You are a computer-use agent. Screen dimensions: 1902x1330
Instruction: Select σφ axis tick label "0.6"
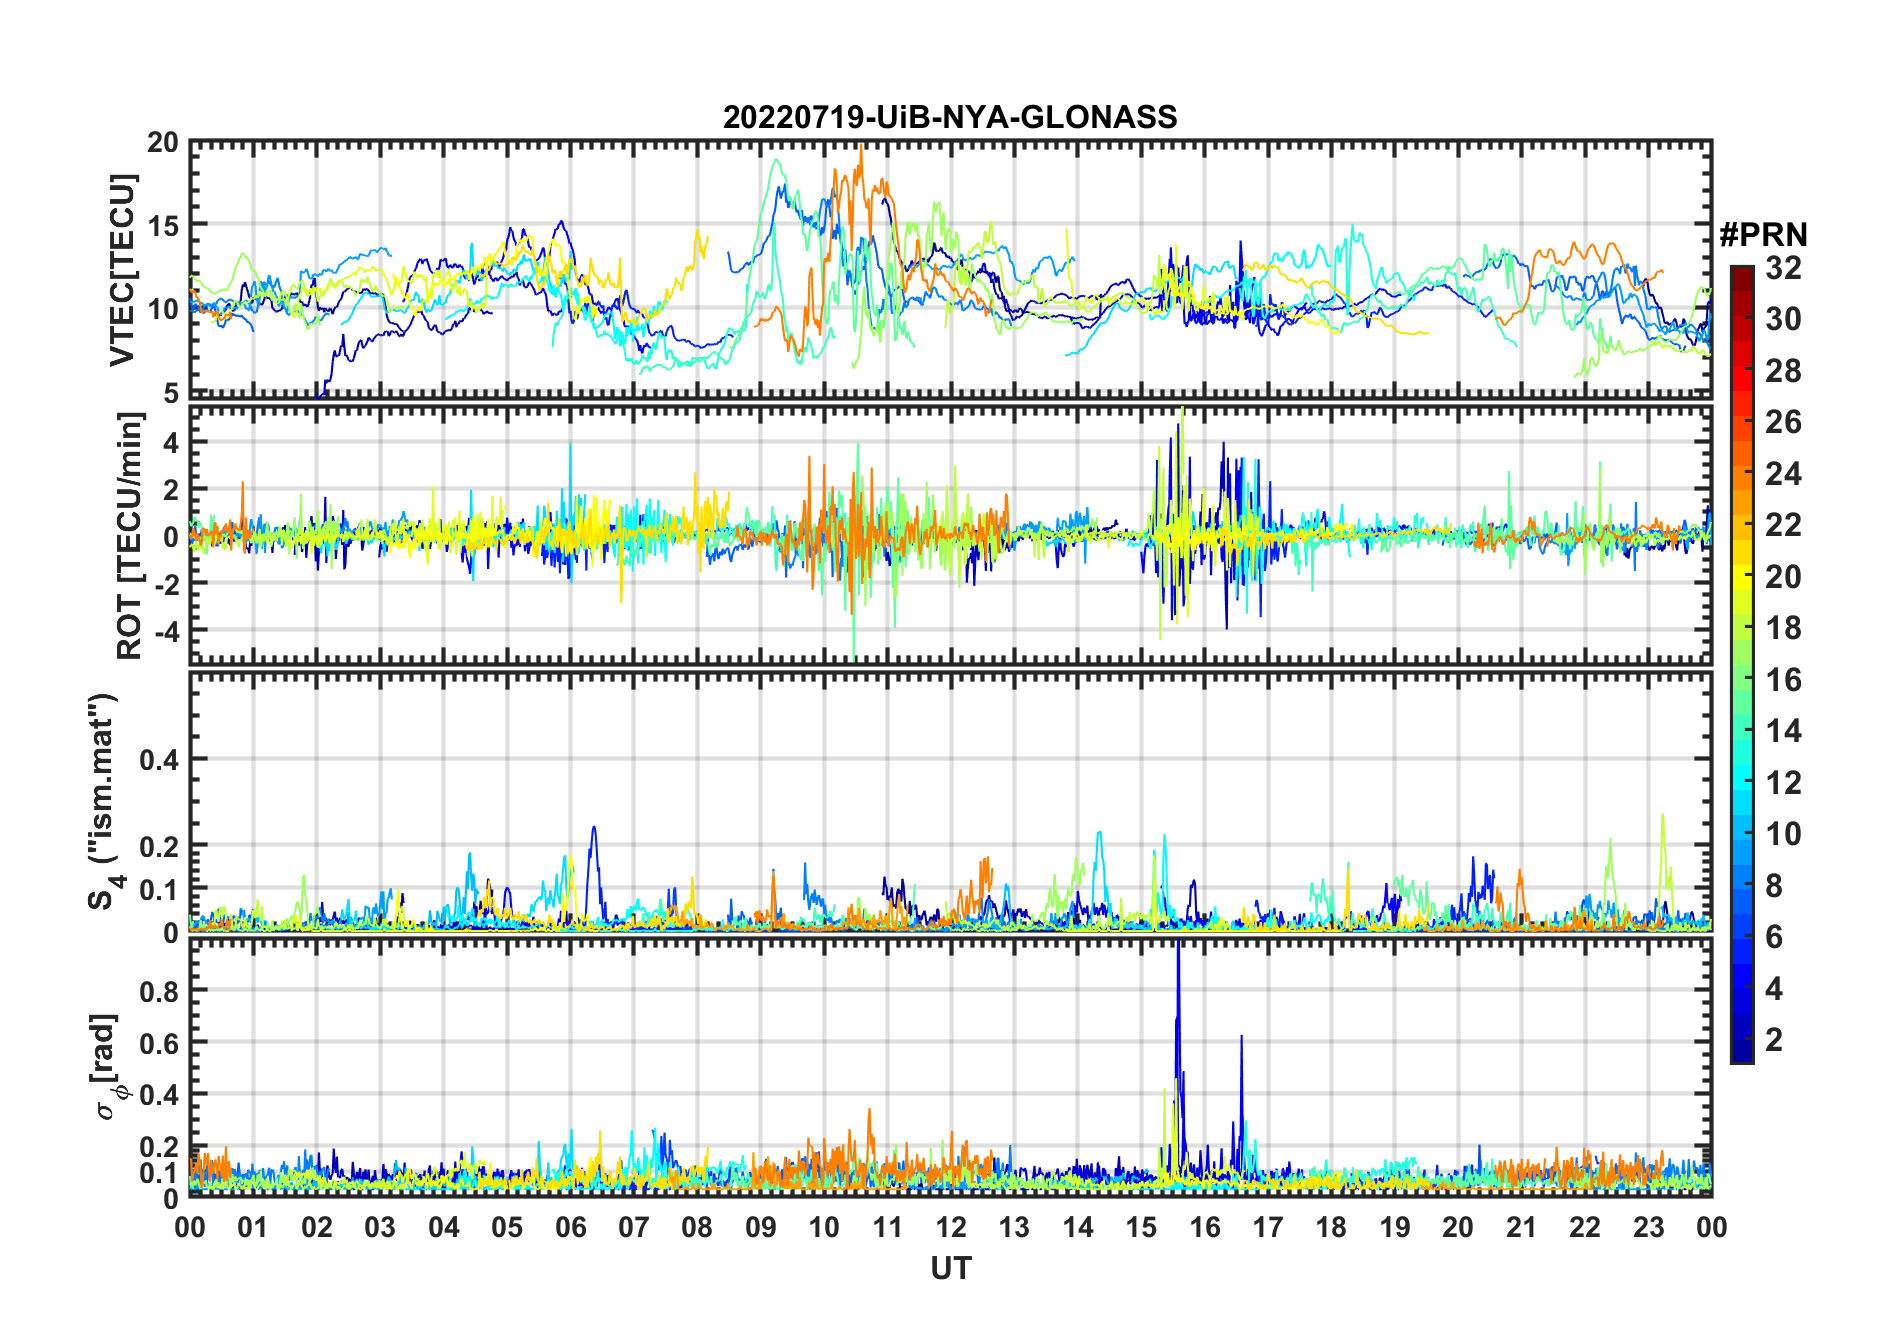(160, 1043)
